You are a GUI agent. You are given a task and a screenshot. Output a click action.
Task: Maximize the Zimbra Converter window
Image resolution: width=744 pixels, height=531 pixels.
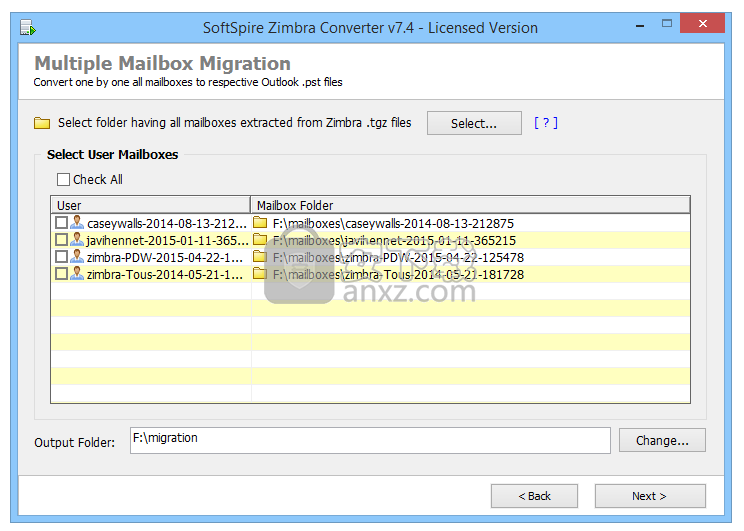click(667, 23)
